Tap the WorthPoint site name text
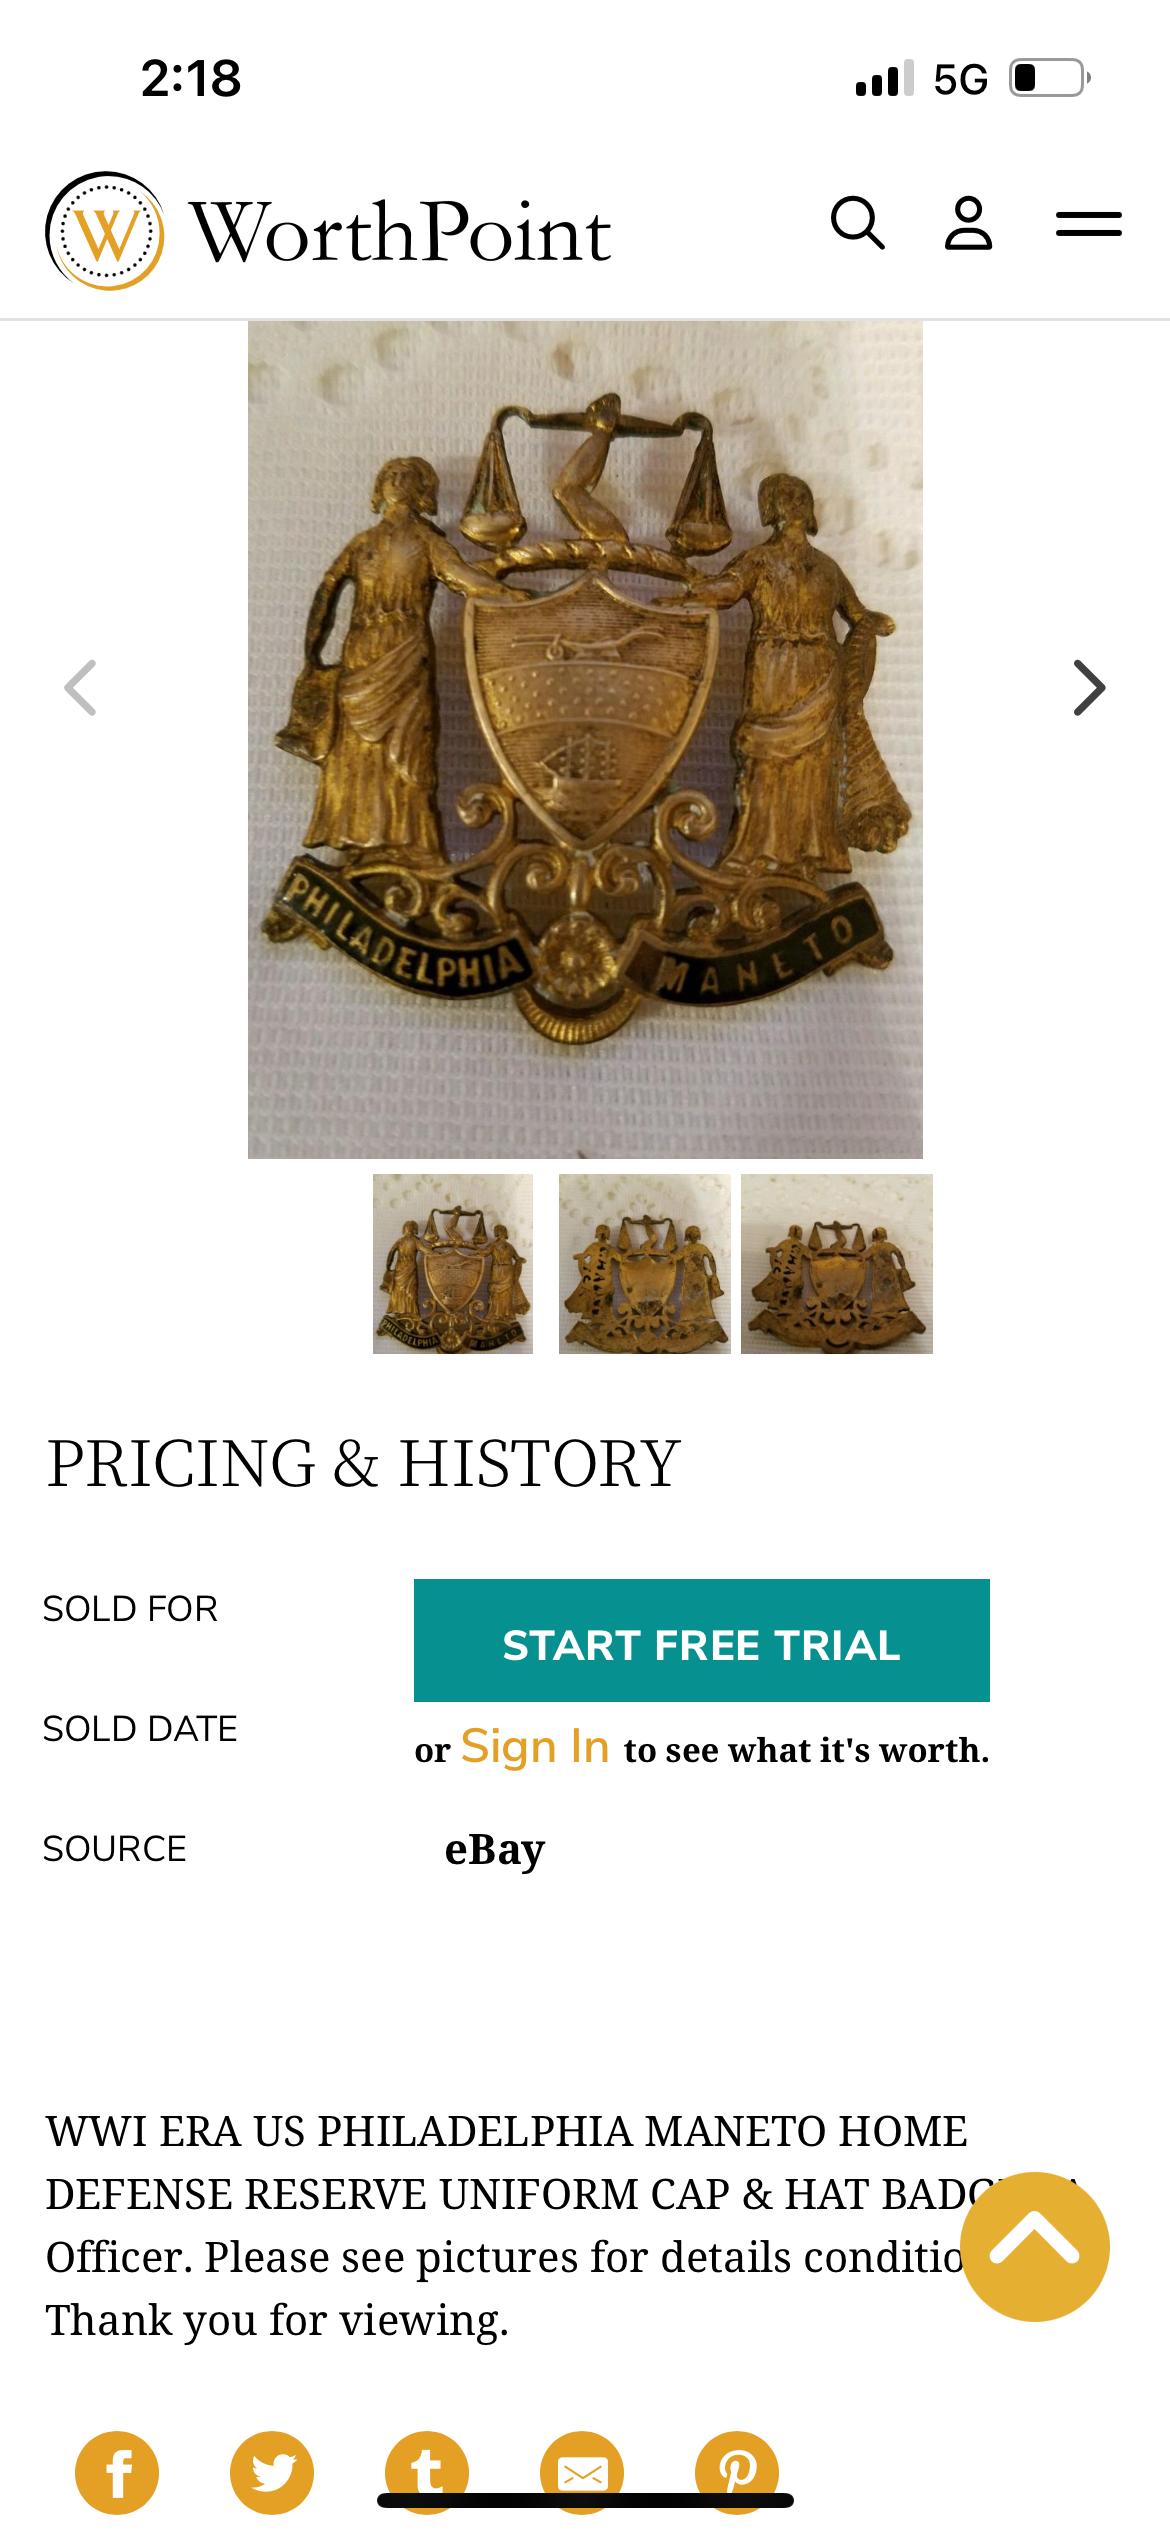The width and height of the screenshot is (1170, 2532). 400,233
